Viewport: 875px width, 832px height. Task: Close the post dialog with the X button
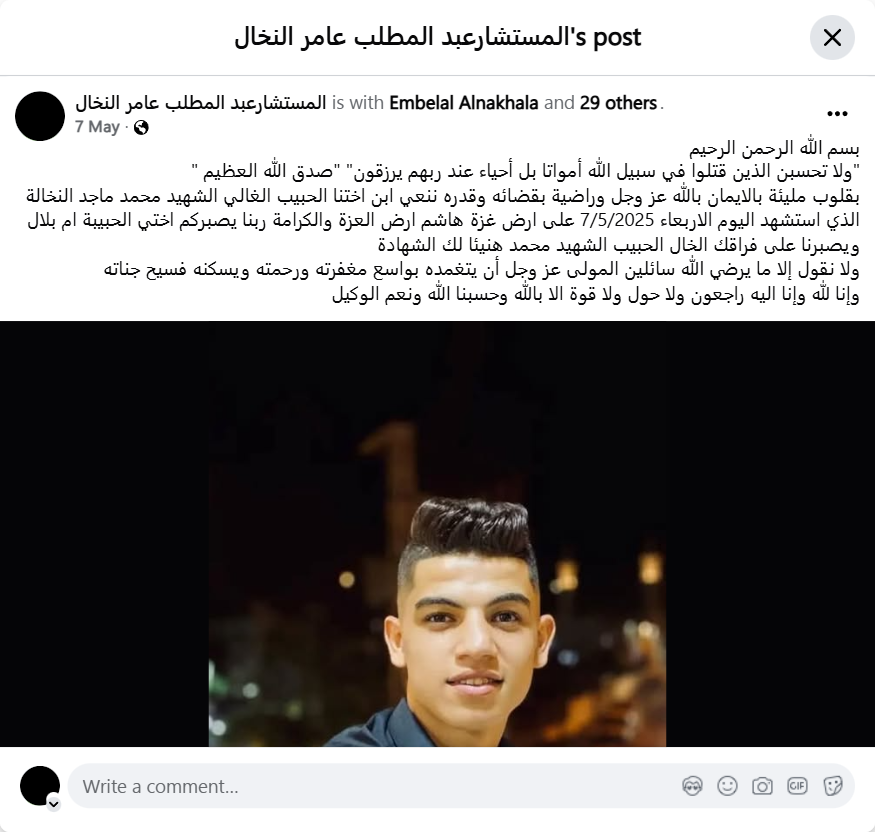[x=832, y=37]
